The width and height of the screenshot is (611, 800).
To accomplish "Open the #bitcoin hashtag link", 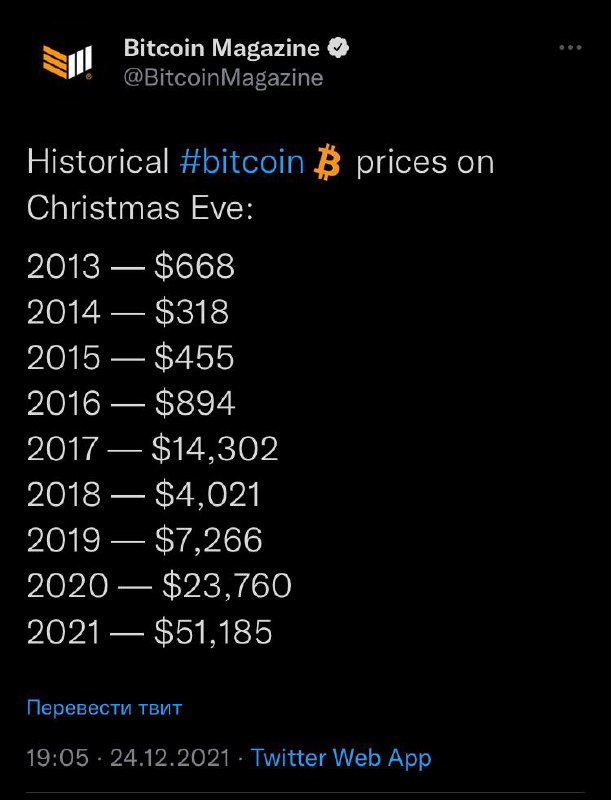I will click(x=243, y=162).
